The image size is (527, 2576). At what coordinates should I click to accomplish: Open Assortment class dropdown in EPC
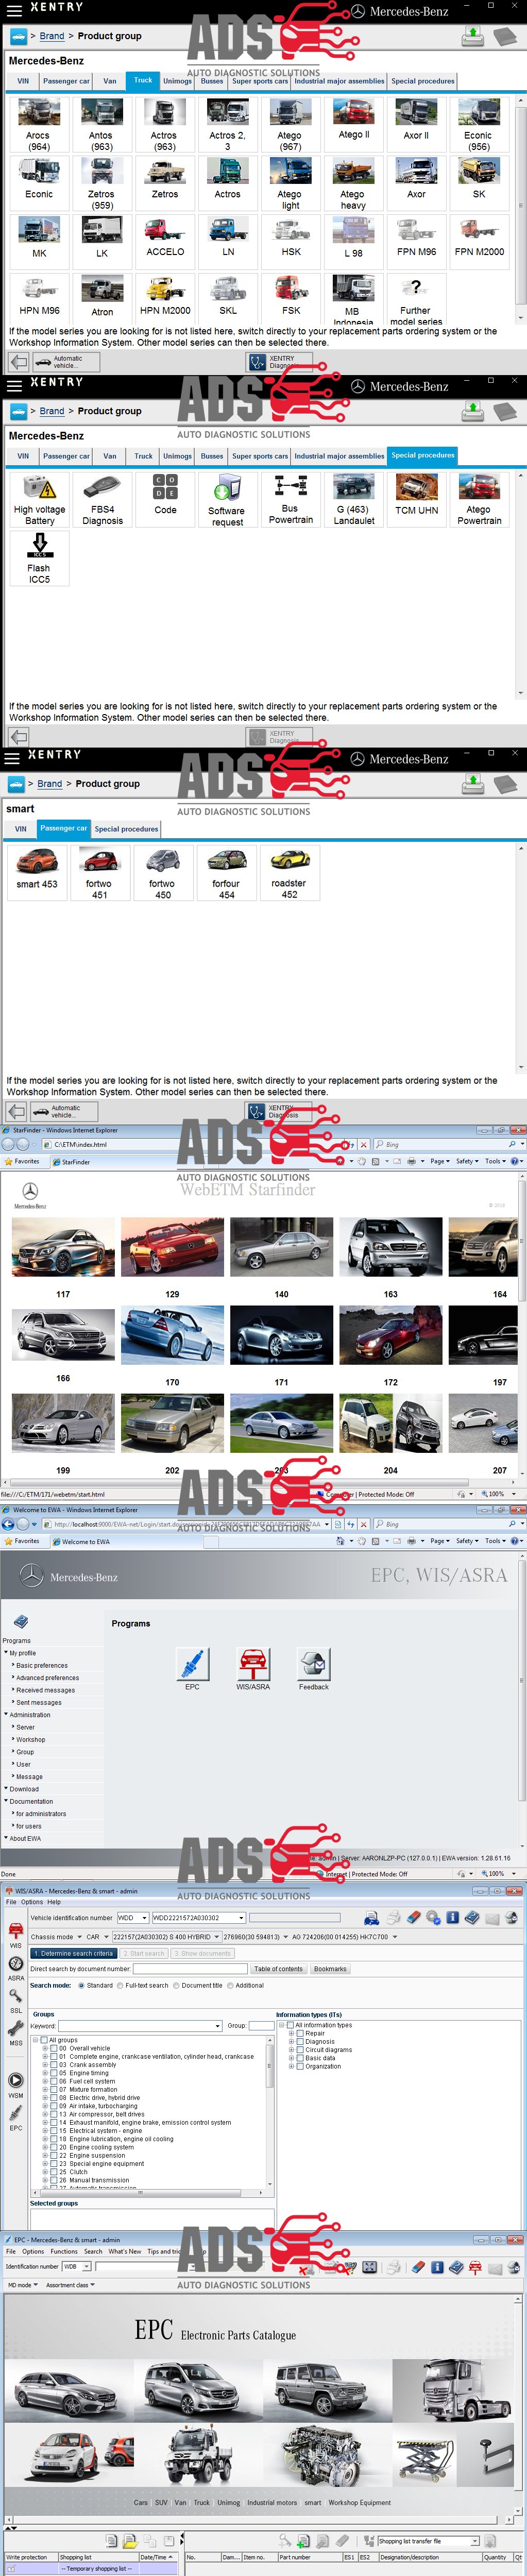tap(70, 2285)
